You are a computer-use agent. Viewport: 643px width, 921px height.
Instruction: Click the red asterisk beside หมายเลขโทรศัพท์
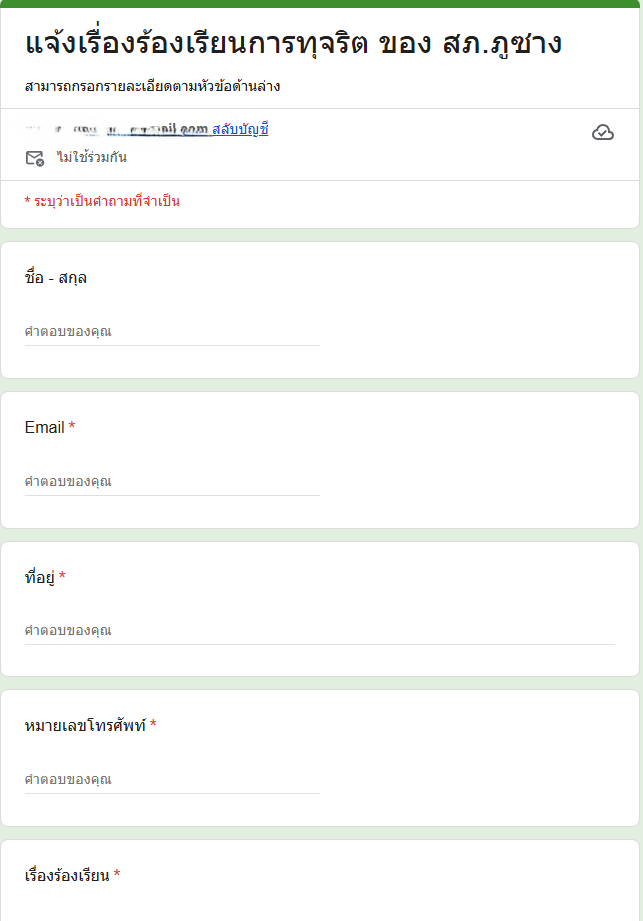tap(153, 724)
